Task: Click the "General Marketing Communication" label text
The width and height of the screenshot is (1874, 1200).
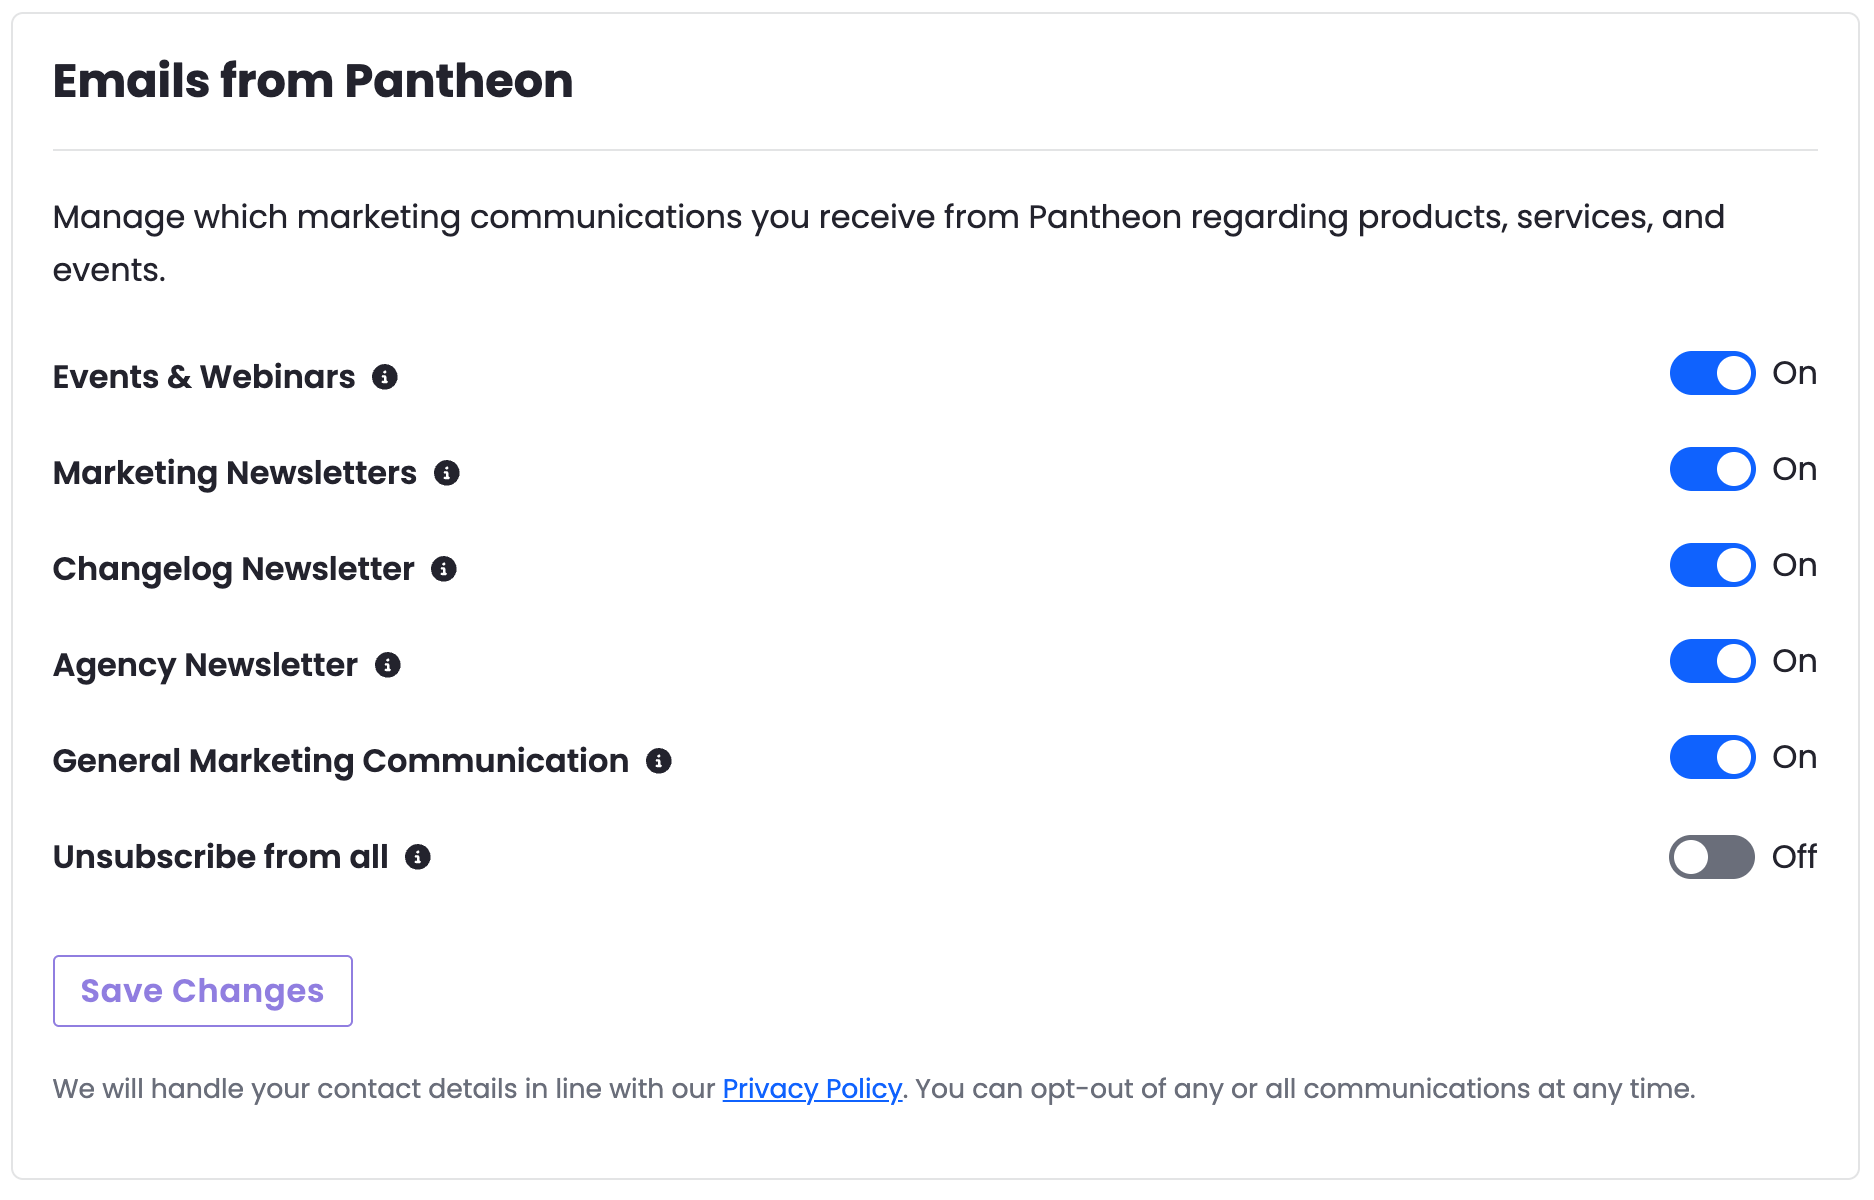Action: (341, 761)
